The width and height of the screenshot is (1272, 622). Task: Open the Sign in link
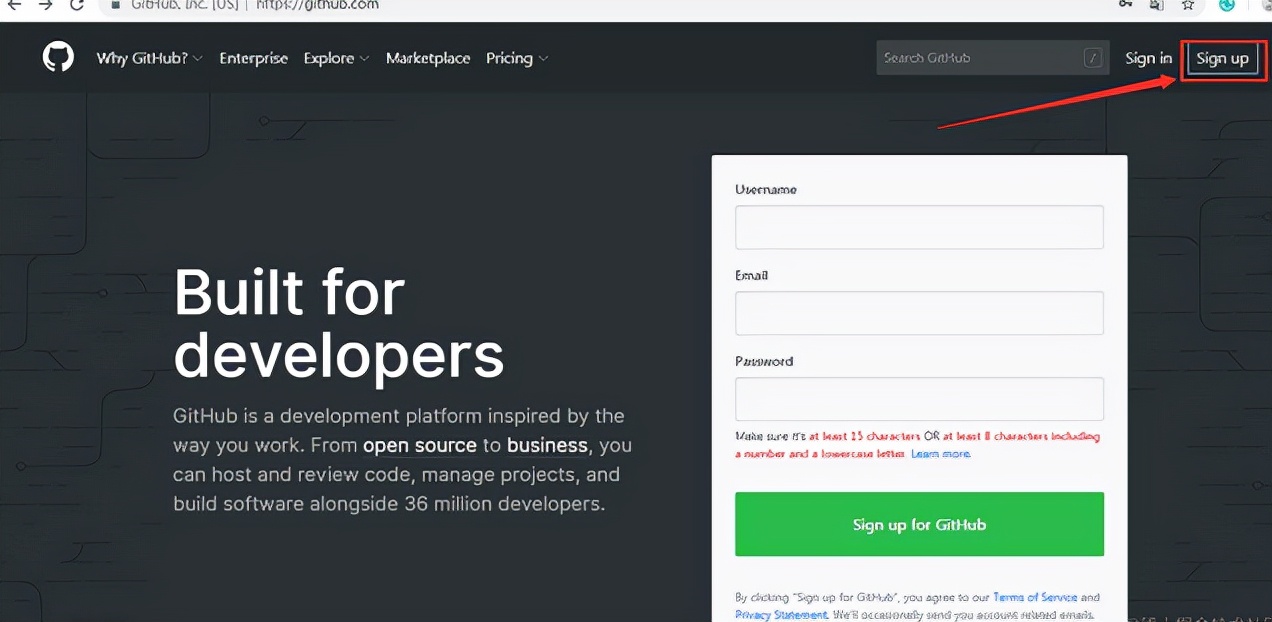(x=1148, y=58)
